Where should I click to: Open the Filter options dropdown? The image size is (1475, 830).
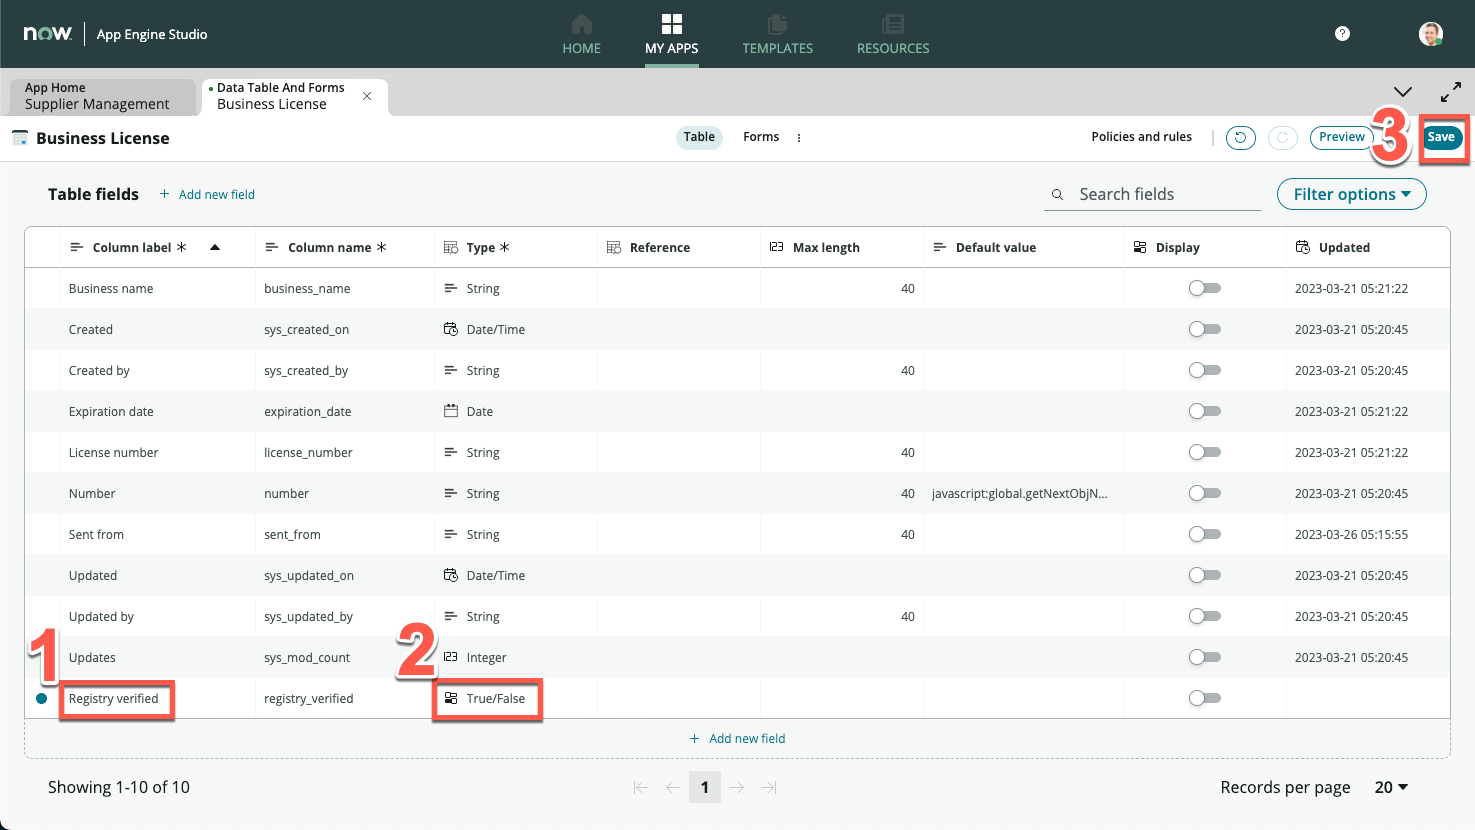coord(1351,195)
